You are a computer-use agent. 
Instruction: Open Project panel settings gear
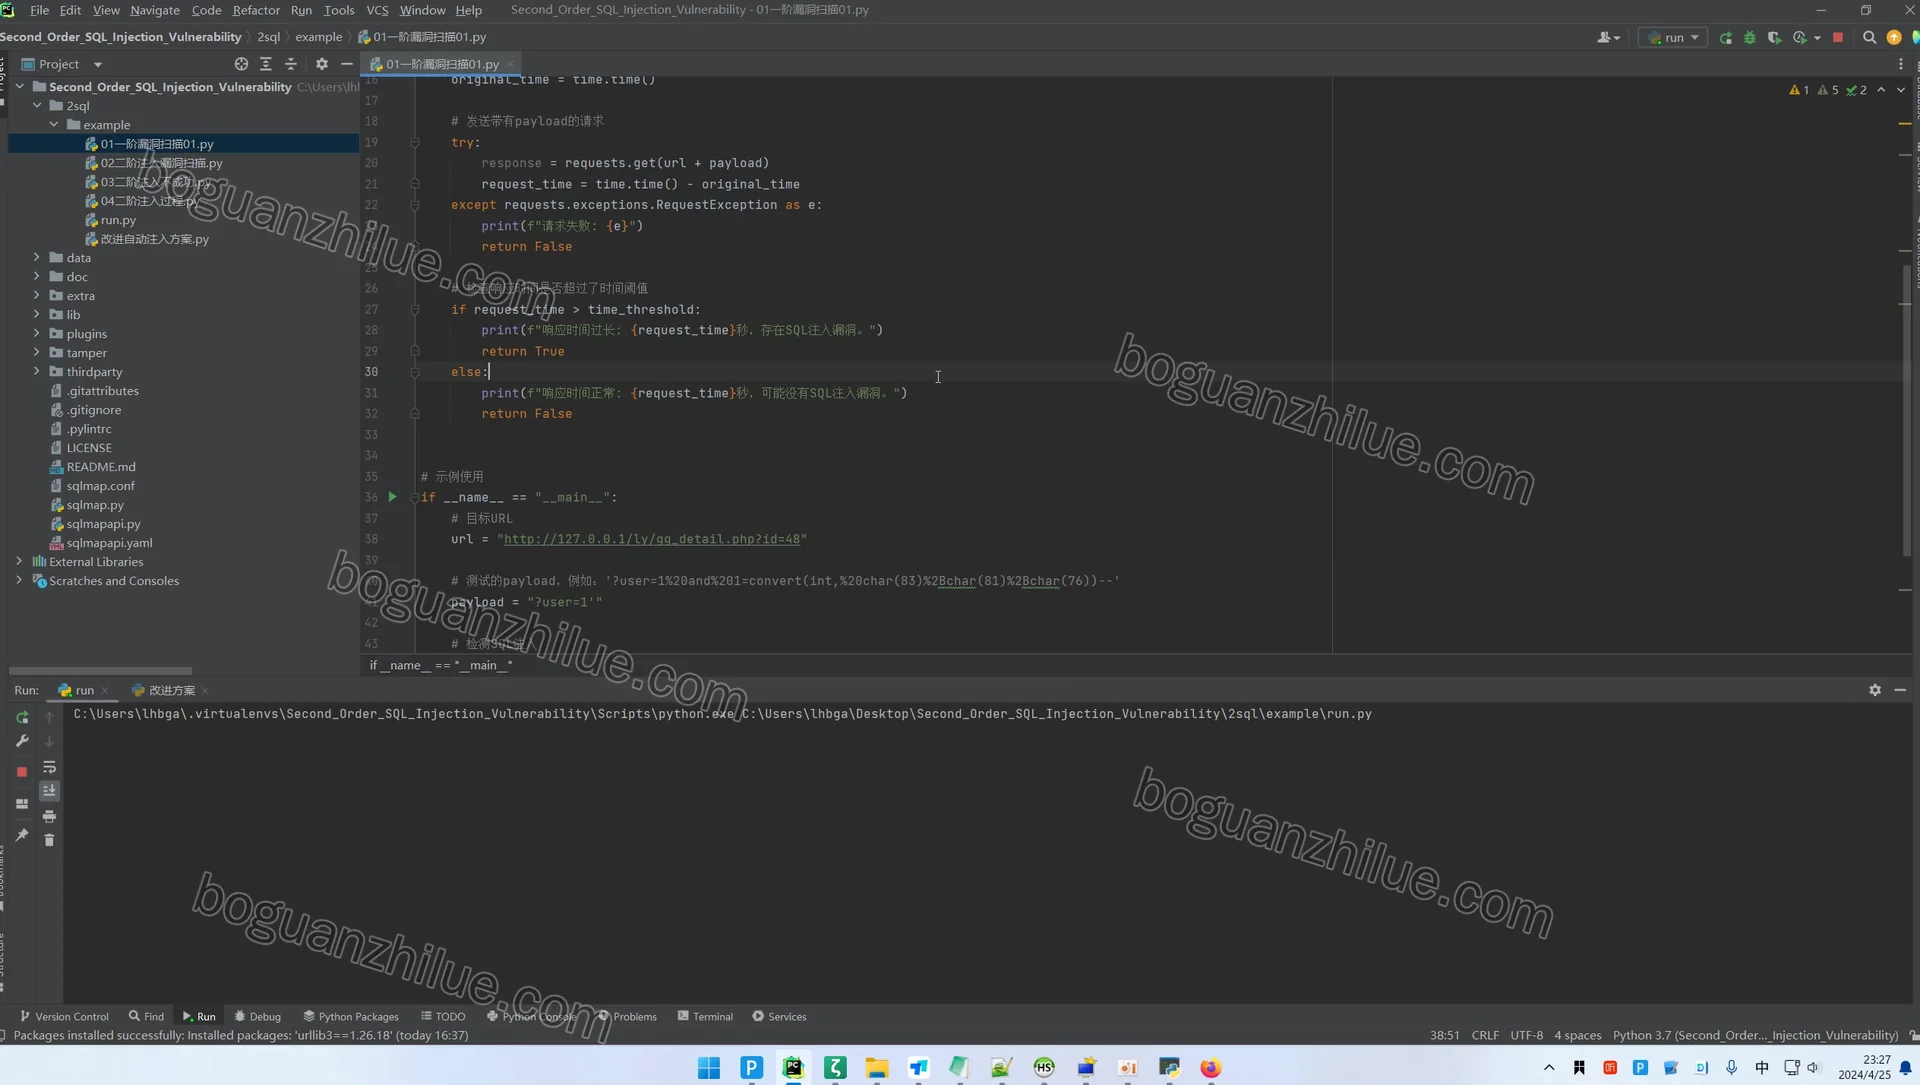(321, 64)
